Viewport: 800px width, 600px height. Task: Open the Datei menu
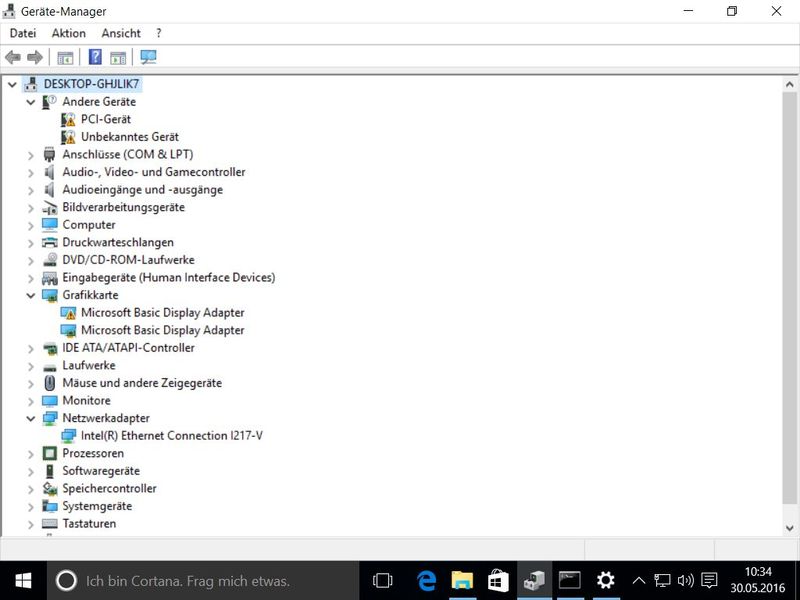[23, 33]
